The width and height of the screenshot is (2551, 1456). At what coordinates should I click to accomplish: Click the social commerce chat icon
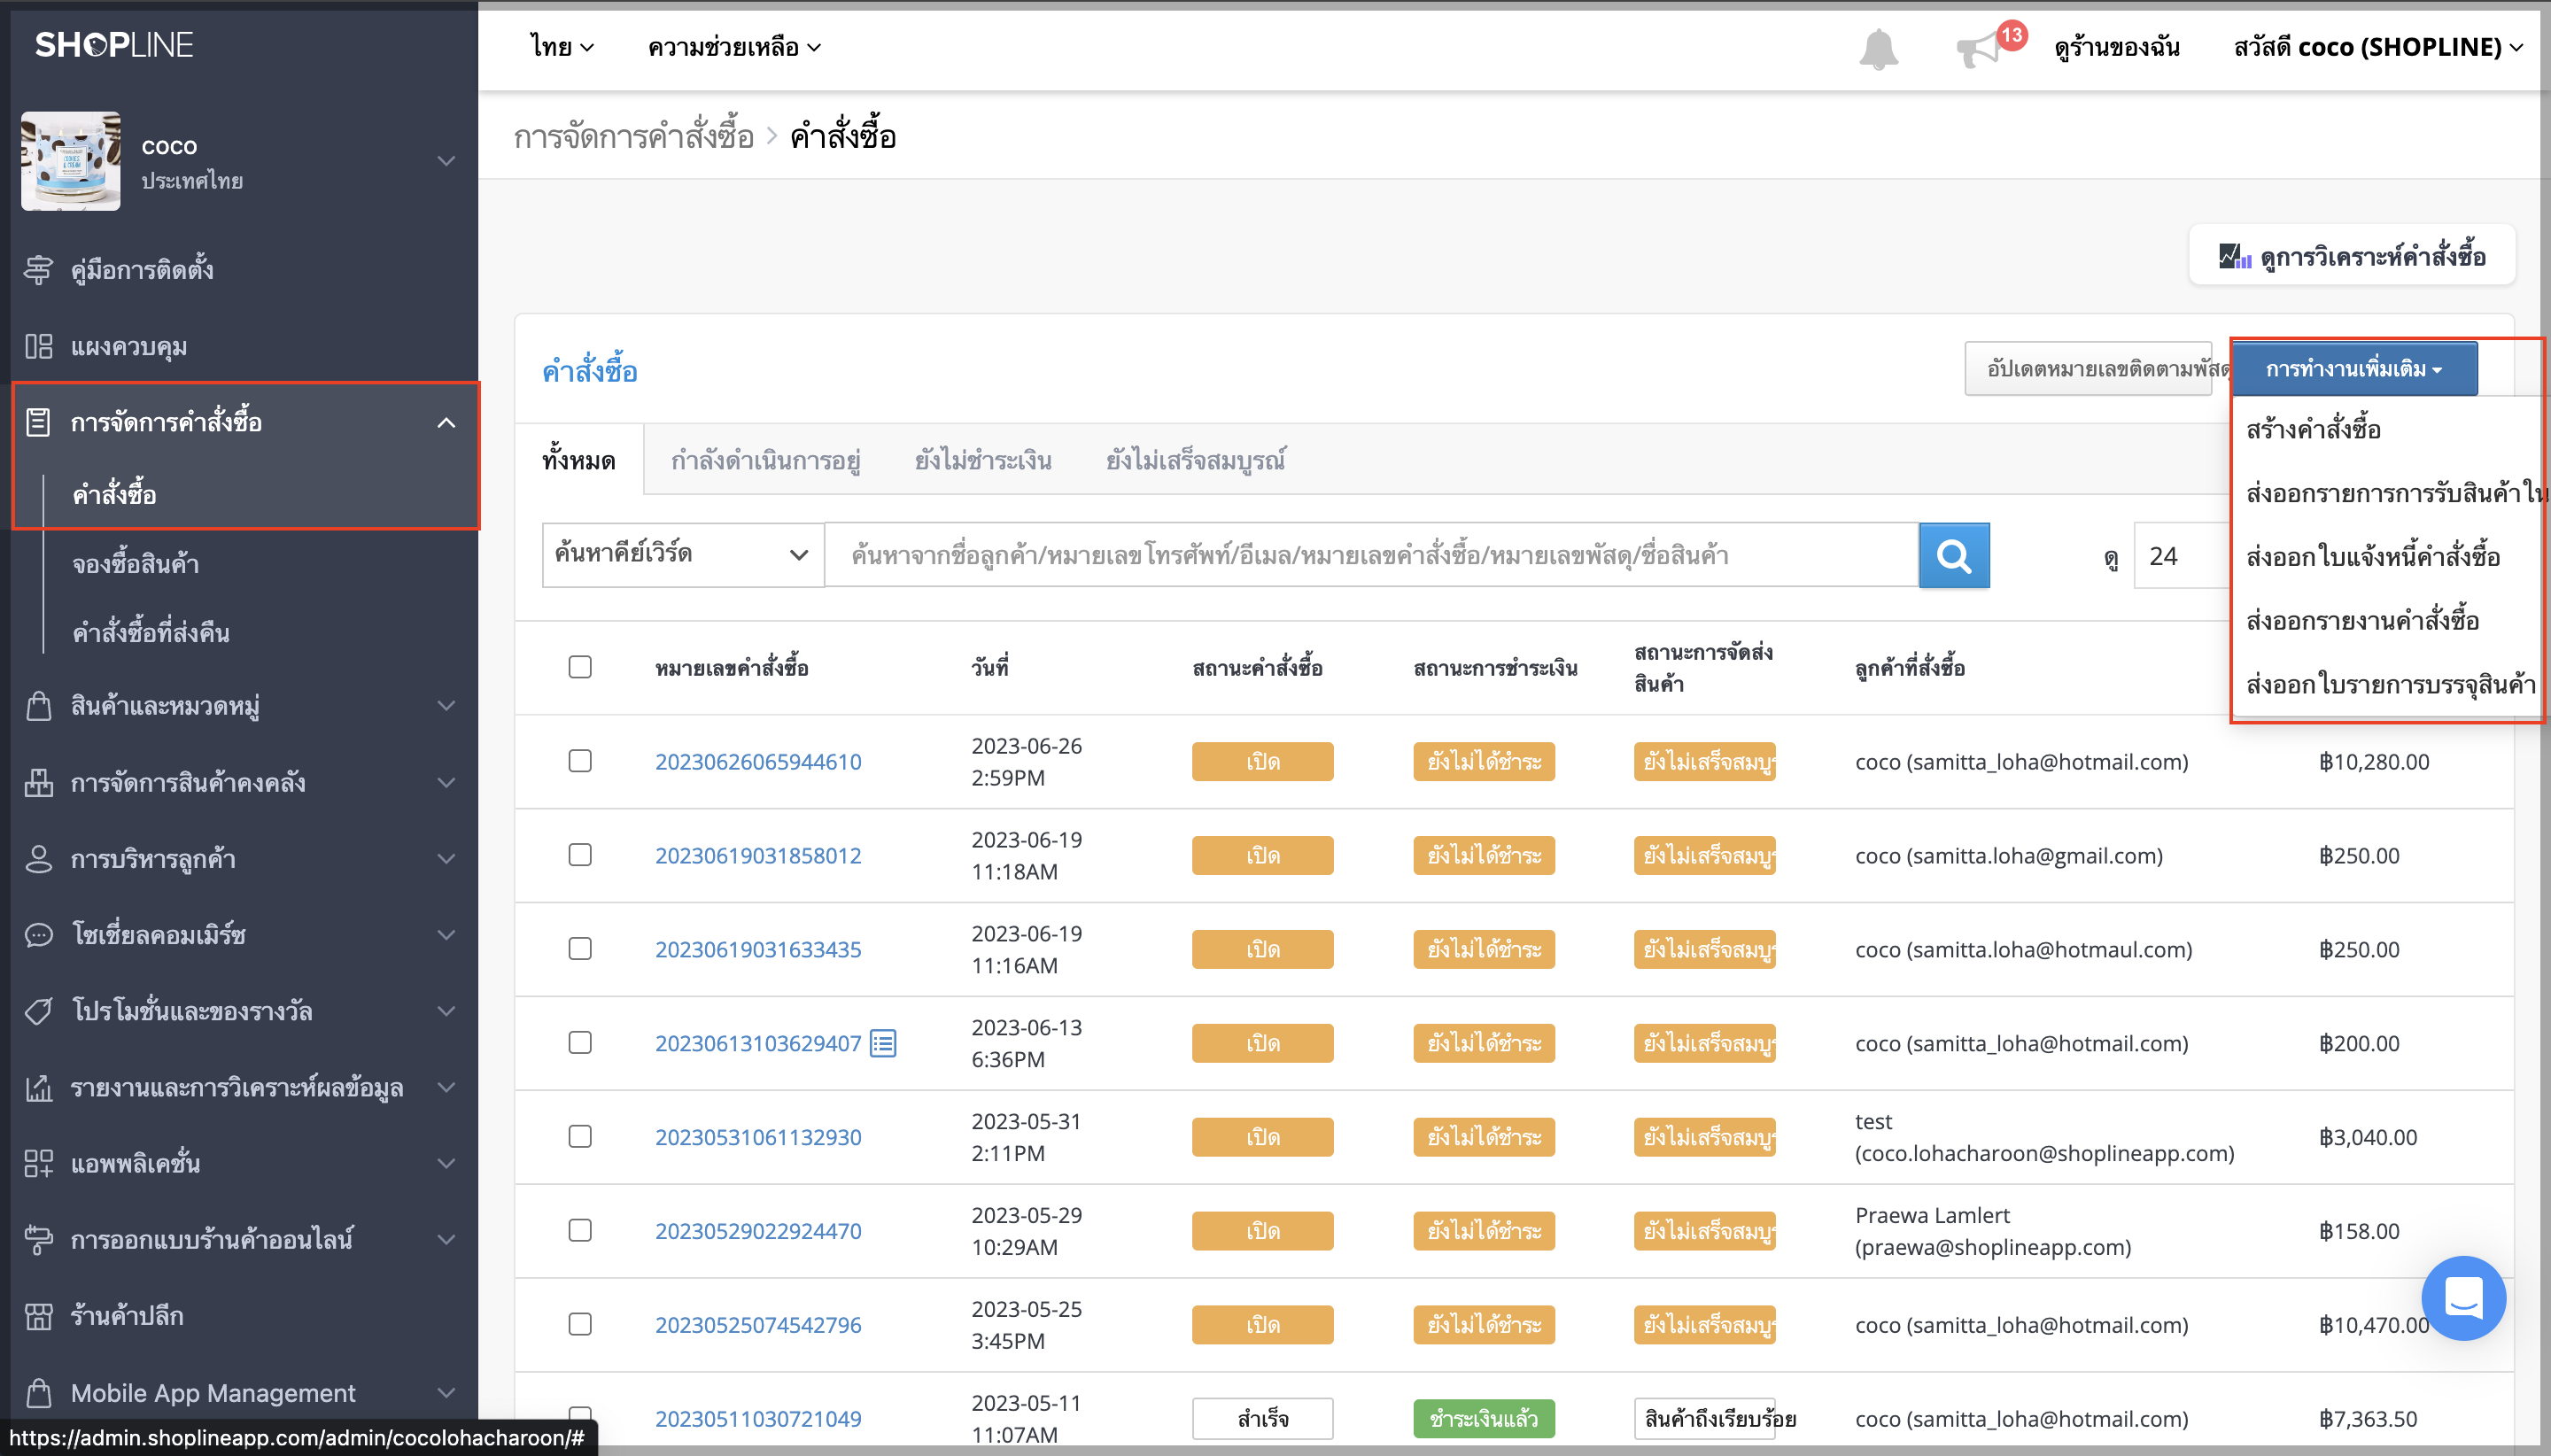(38, 935)
